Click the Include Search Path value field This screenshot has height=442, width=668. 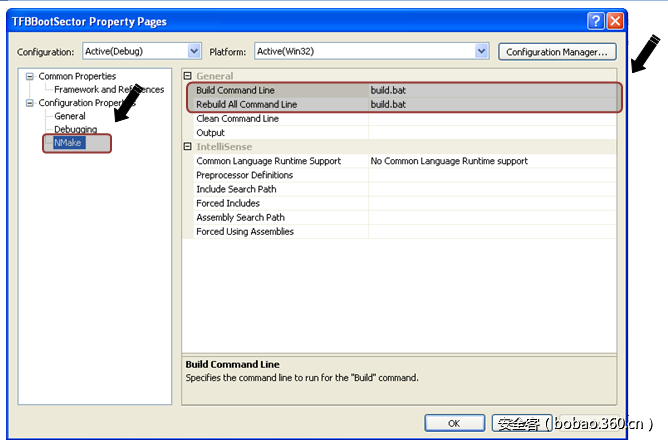point(490,189)
